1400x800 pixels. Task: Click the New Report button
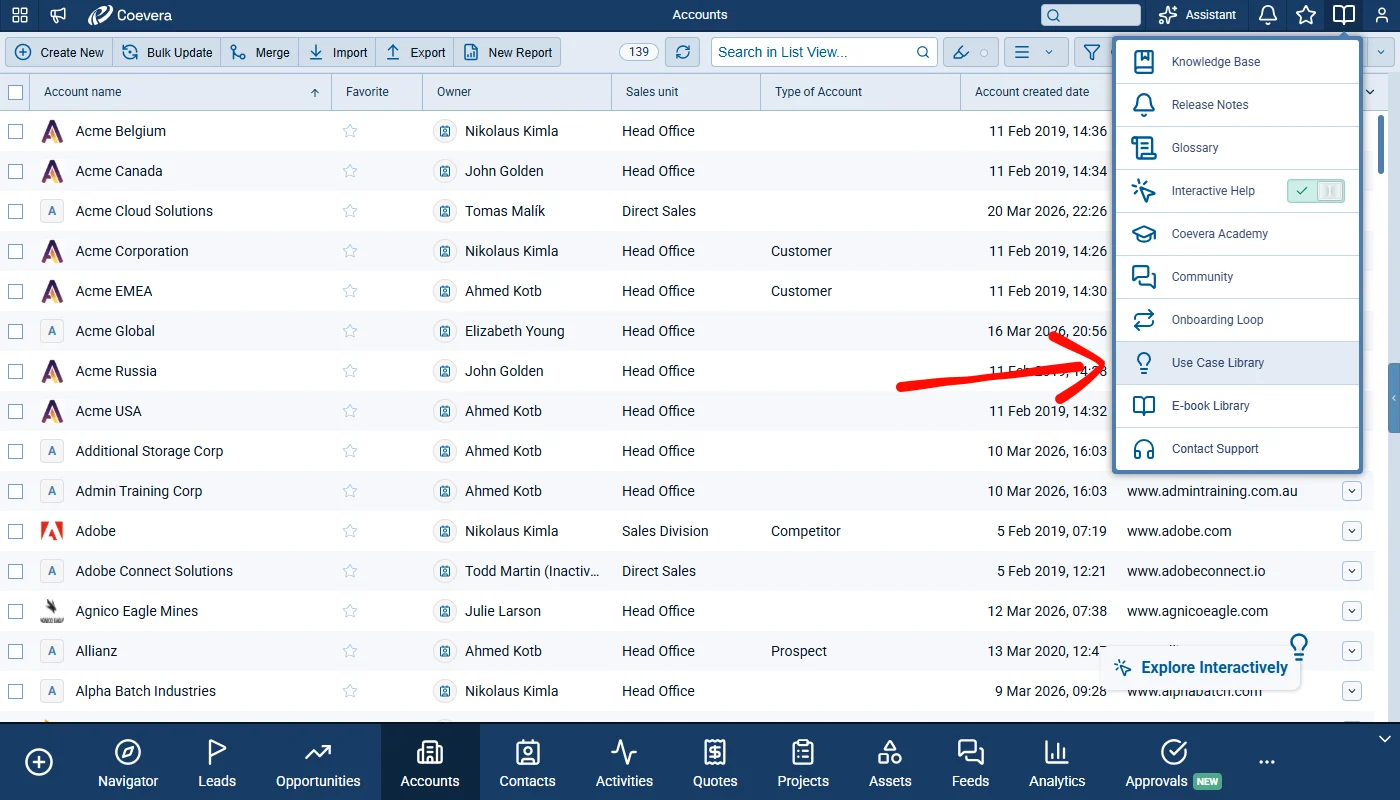[x=507, y=52]
